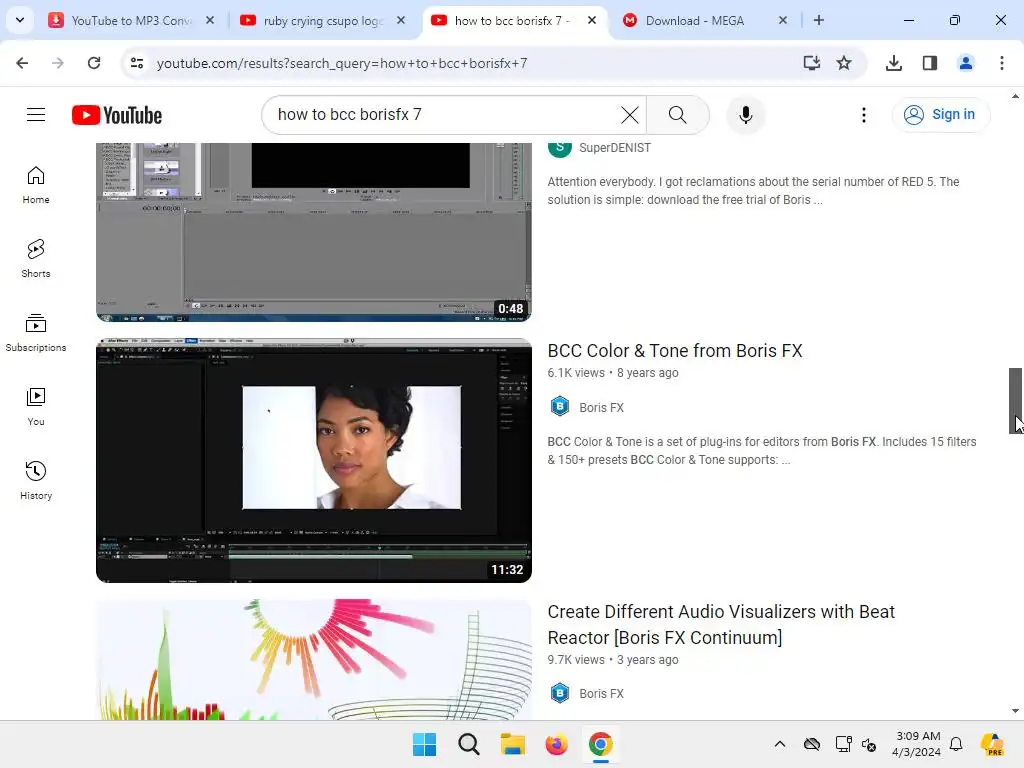Open the tab search dropdown arrow
Screen dimensions: 1024x768
click(20, 20)
